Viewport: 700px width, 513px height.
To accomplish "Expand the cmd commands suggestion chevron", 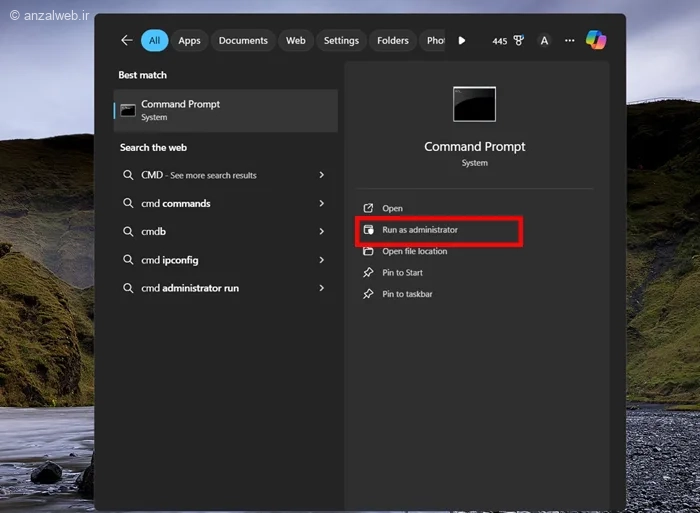I will pyautogui.click(x=321, y=204).
